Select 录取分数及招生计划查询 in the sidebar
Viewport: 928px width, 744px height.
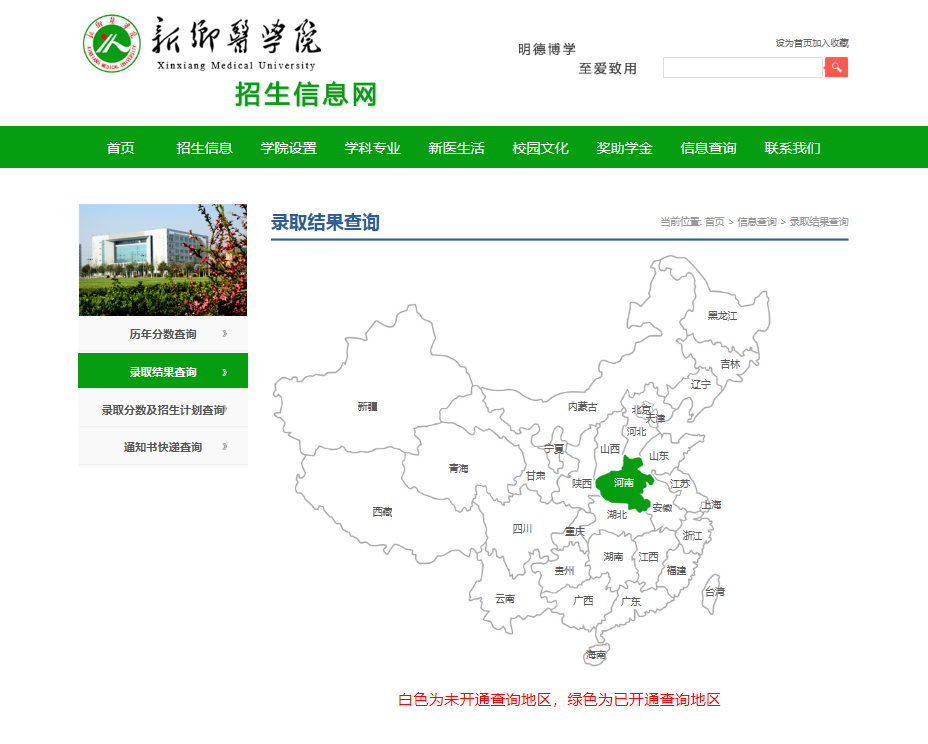point(163,410)
